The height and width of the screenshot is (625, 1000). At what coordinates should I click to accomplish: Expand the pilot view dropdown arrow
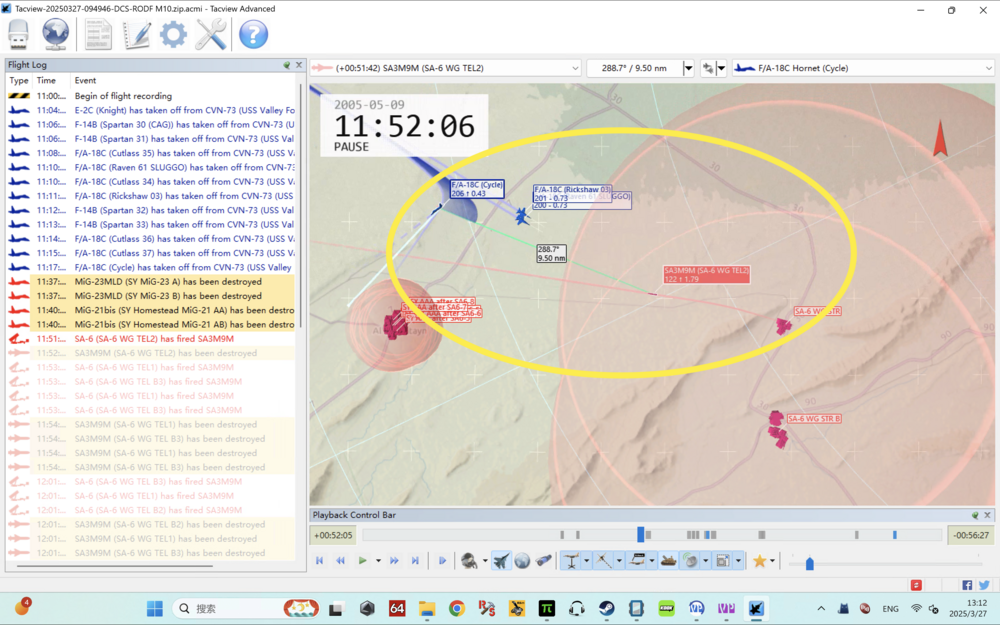[485, 561]
